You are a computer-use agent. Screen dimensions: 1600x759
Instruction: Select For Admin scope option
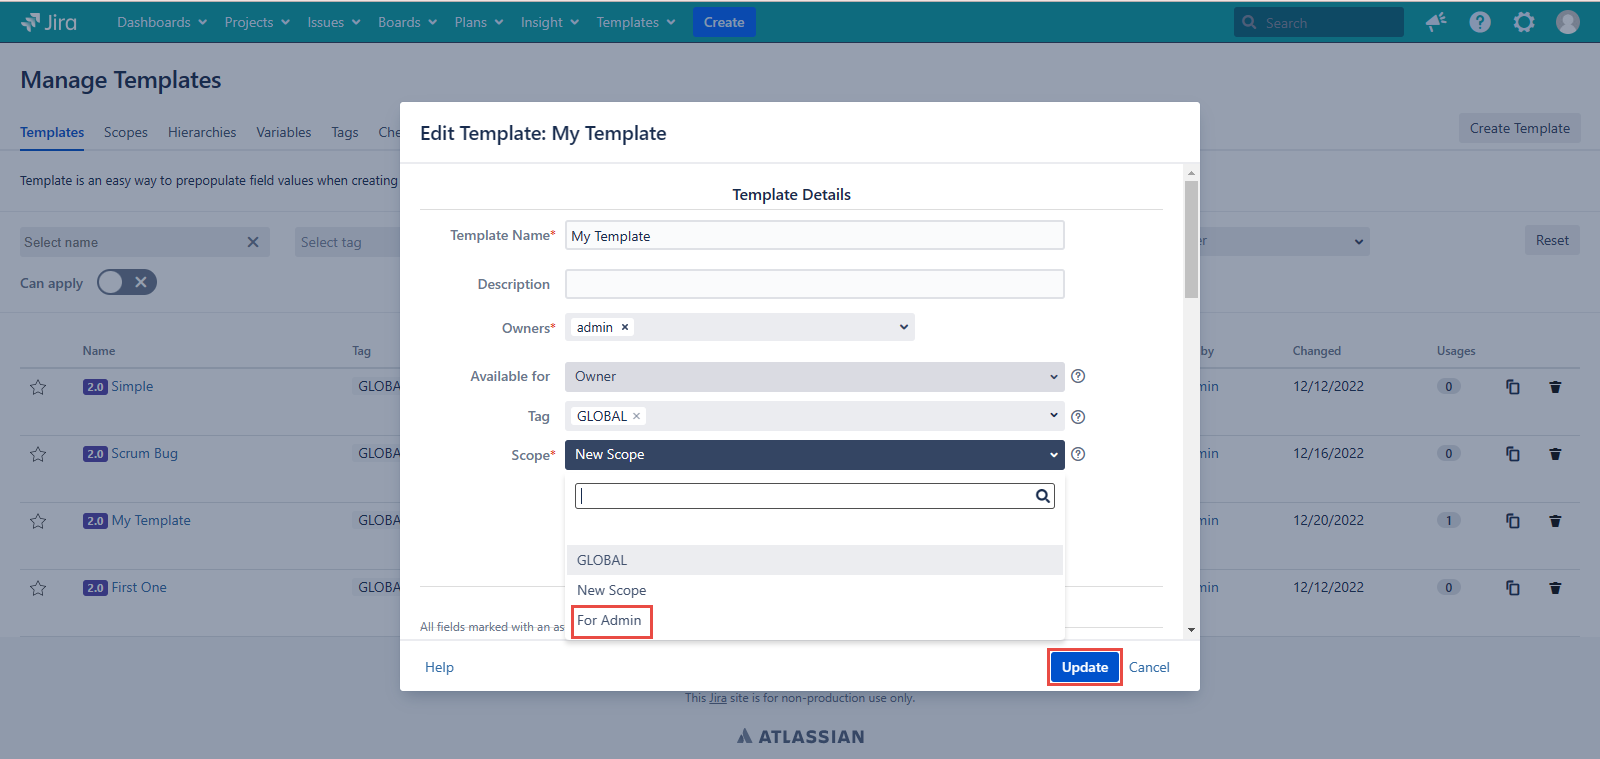point(610,621)
